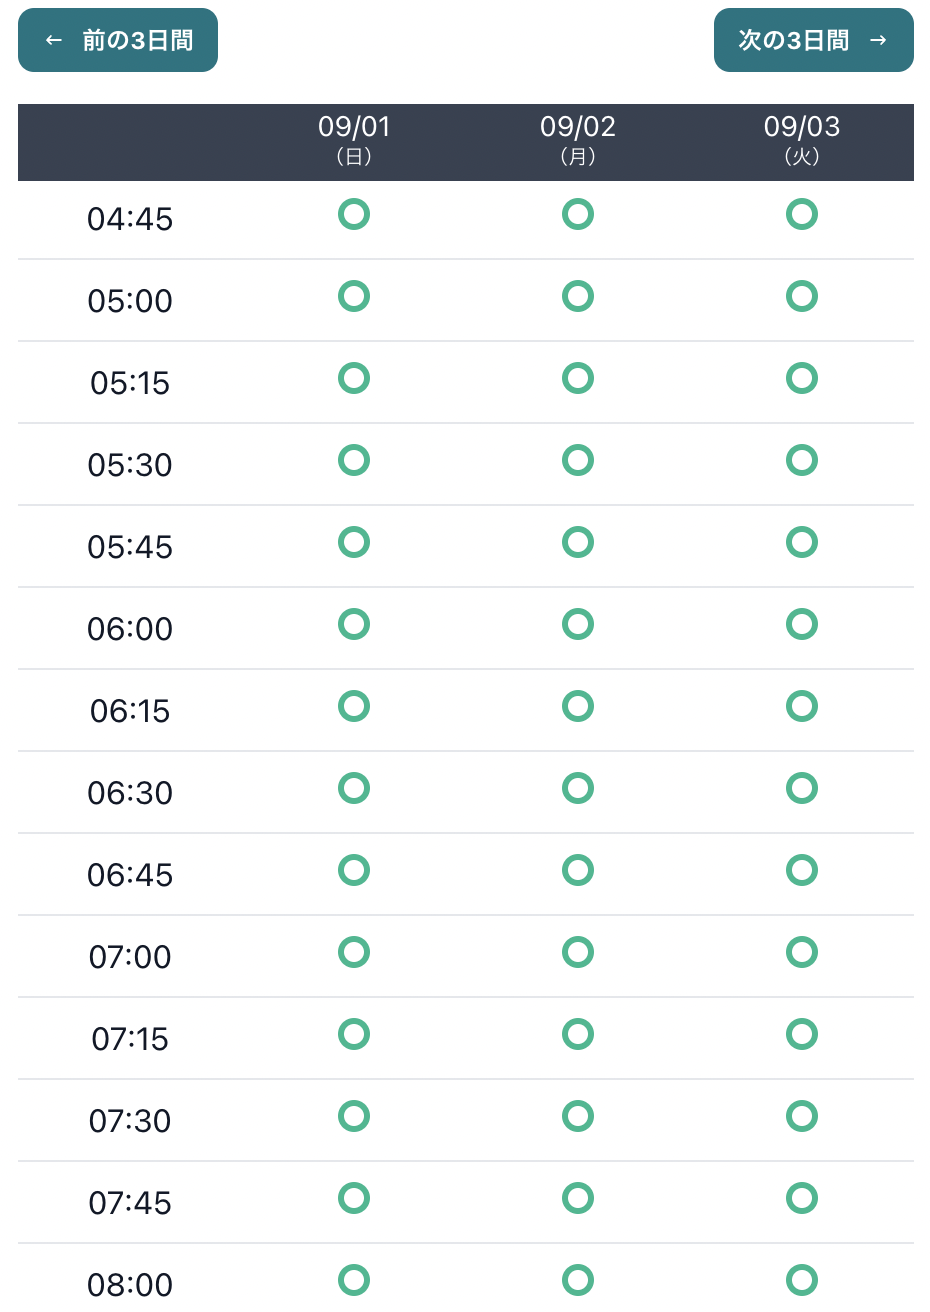Select the 07:00 circle on 09/01
930x1312 pixels.
point(354,952)
